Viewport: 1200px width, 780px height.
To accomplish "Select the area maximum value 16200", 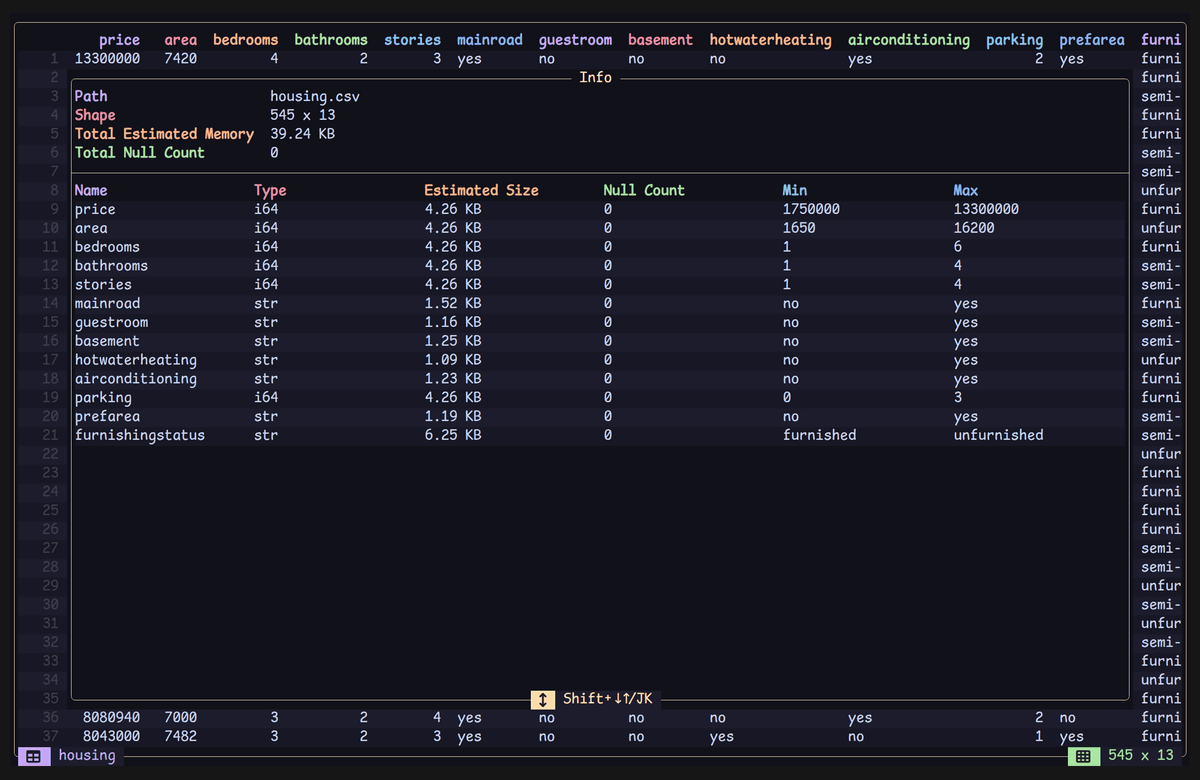I will pos(974,228).
